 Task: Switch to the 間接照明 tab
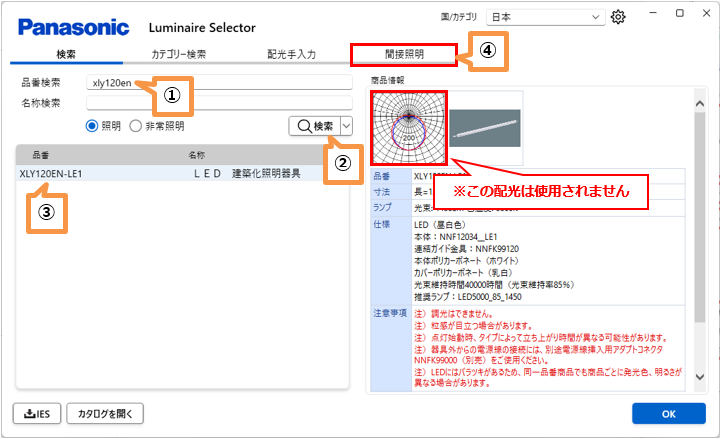403,53
